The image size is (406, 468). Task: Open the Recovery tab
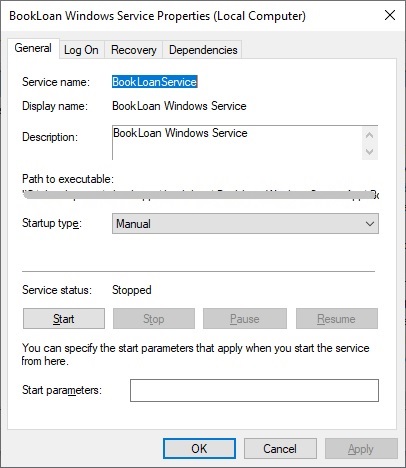coord(134,50)
